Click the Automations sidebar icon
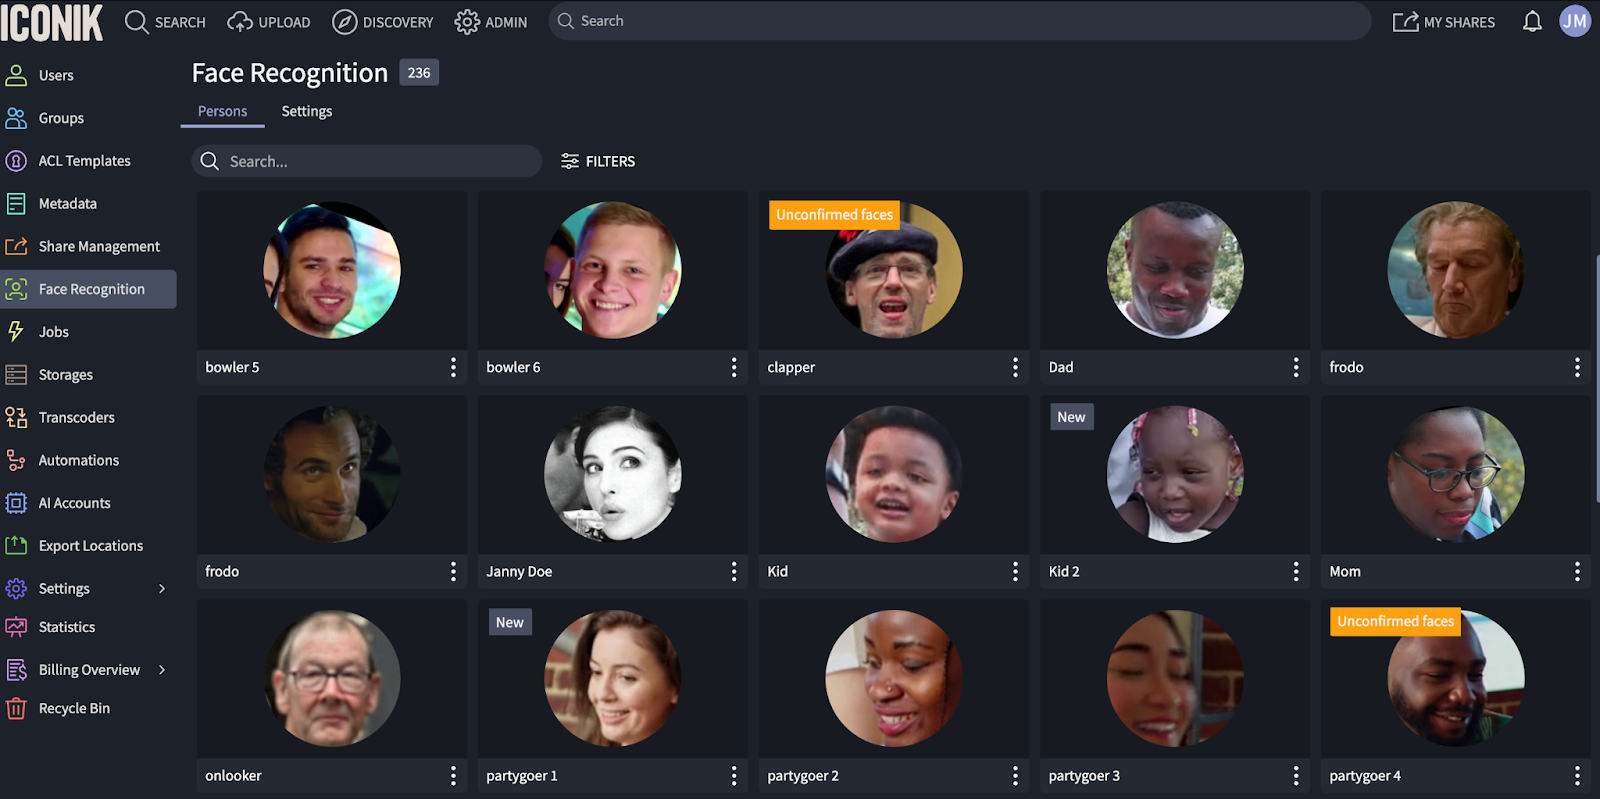This screenshot has width=1600, height=799. (16, 461)
